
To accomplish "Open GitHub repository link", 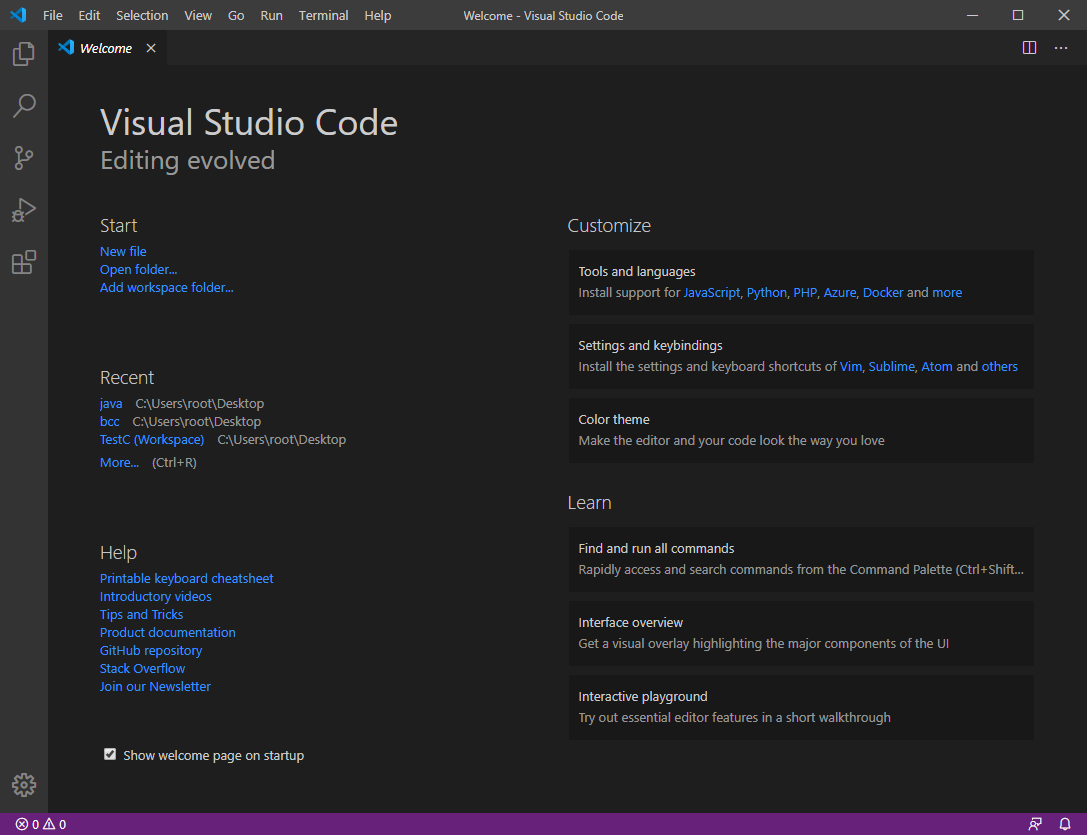I will 150,651.
